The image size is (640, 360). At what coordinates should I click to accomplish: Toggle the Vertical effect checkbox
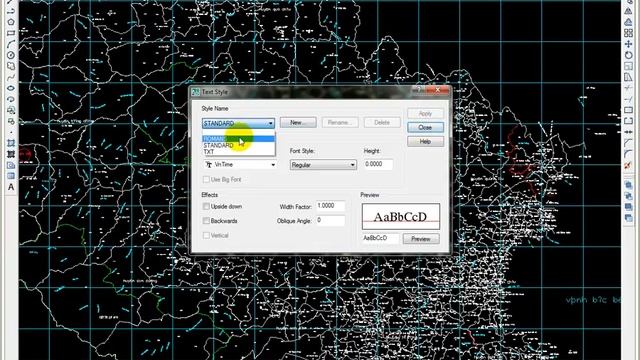pos(206,236)
